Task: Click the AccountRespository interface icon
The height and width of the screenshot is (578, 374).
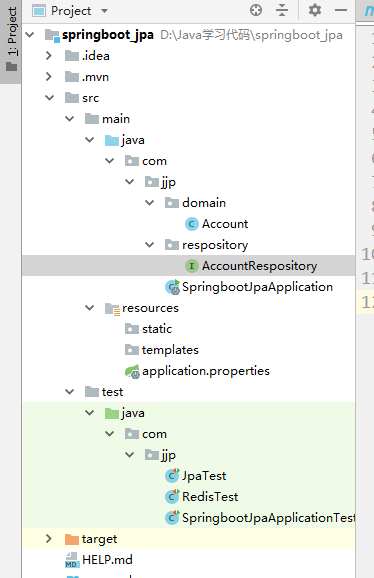Action: click(192, 266)
